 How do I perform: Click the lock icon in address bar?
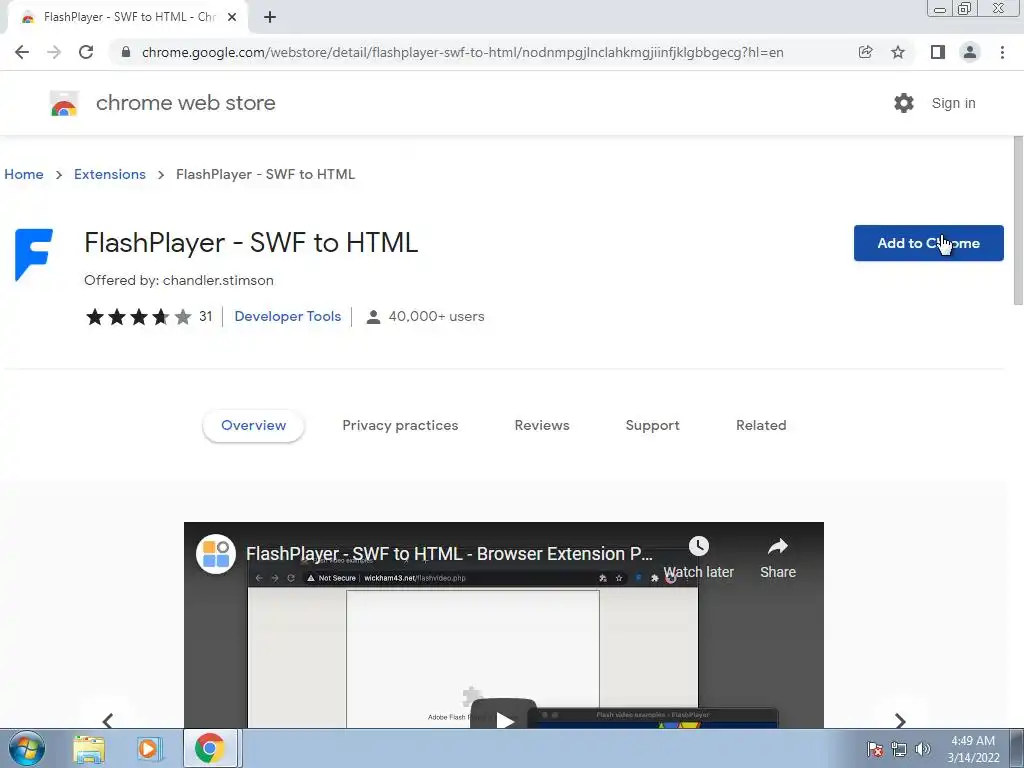click(x=126, y=52)
